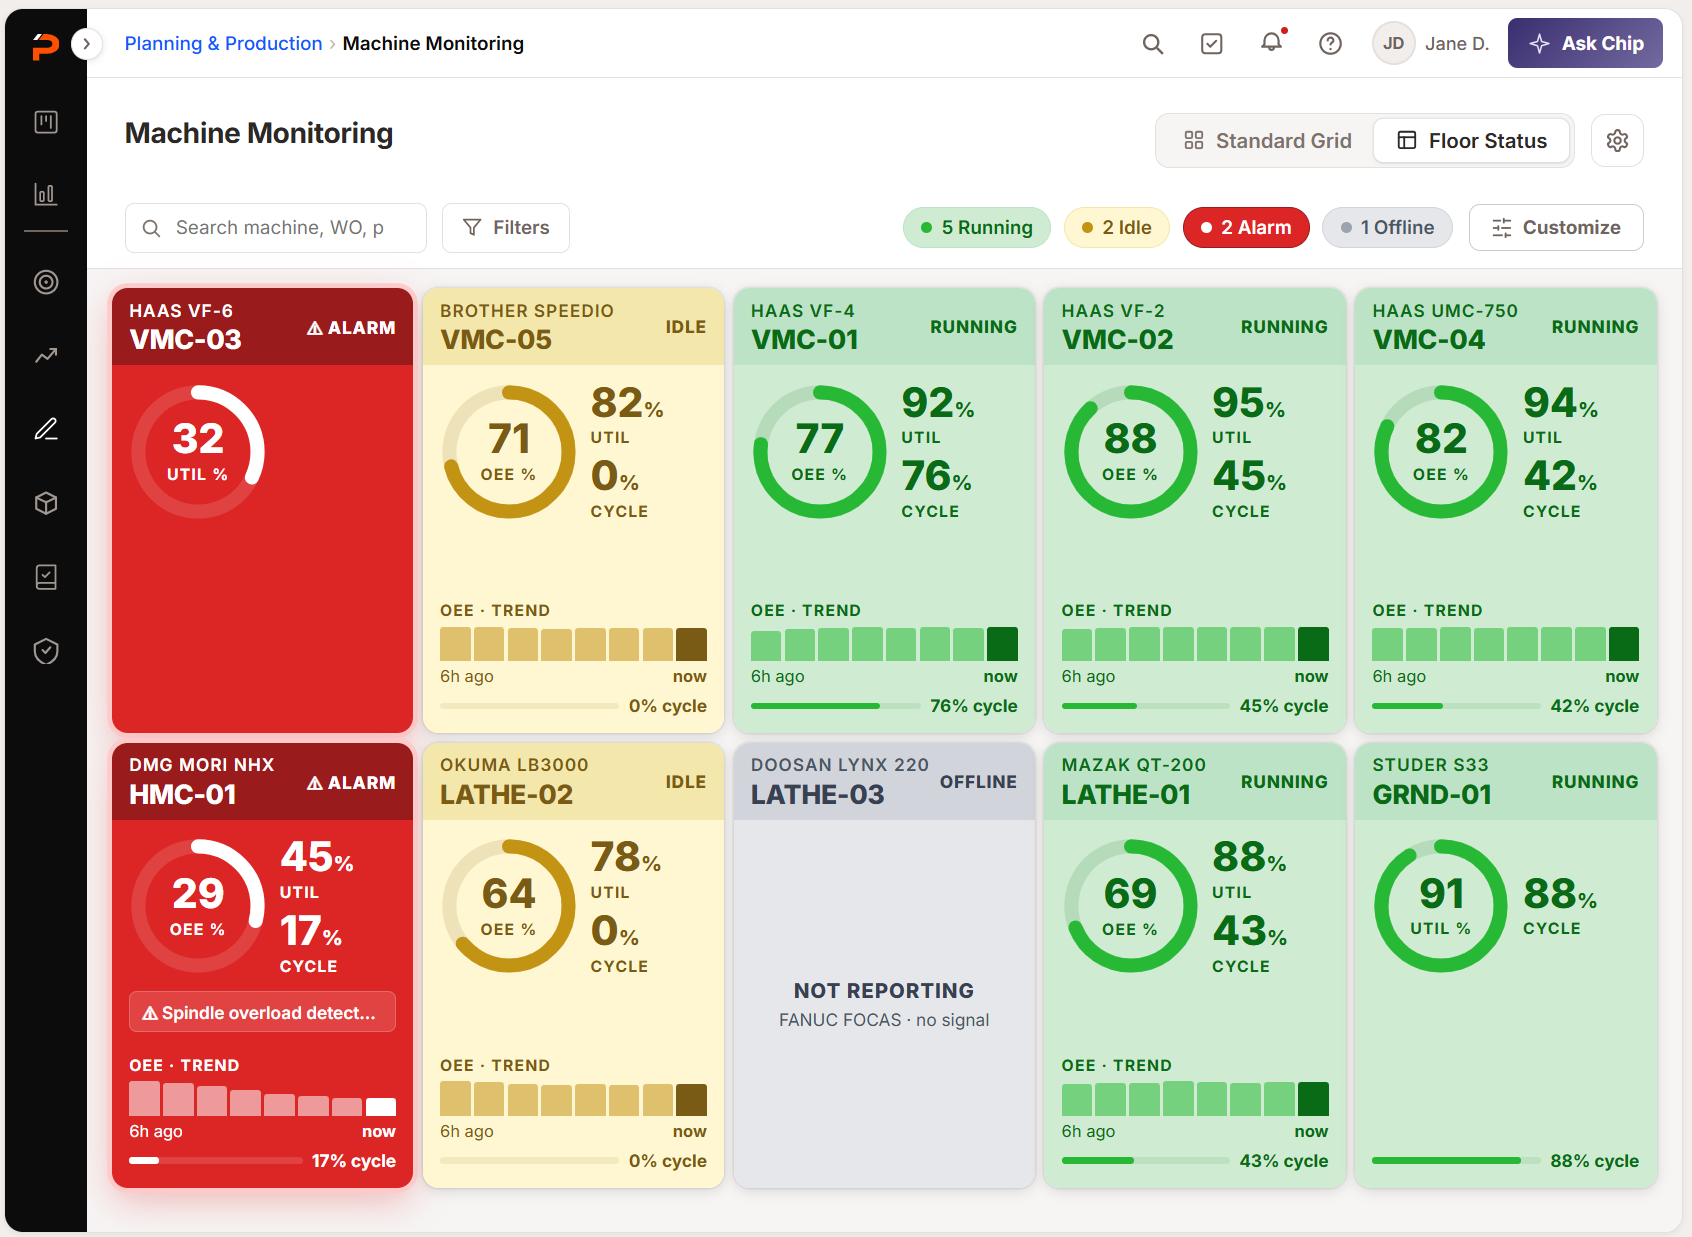Select the LATHE-03 offline machine name

point(817,795)
